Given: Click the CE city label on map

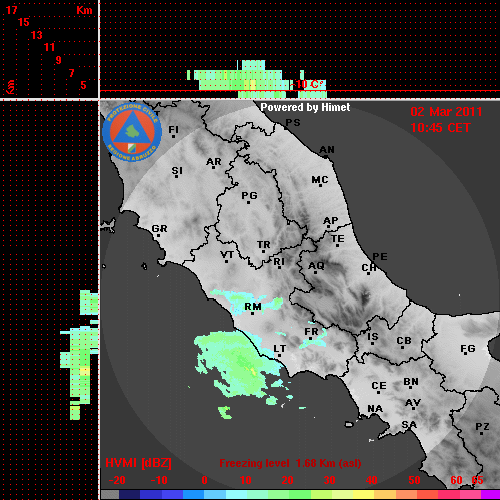Looking at the screenshot, I should (379, 386).
